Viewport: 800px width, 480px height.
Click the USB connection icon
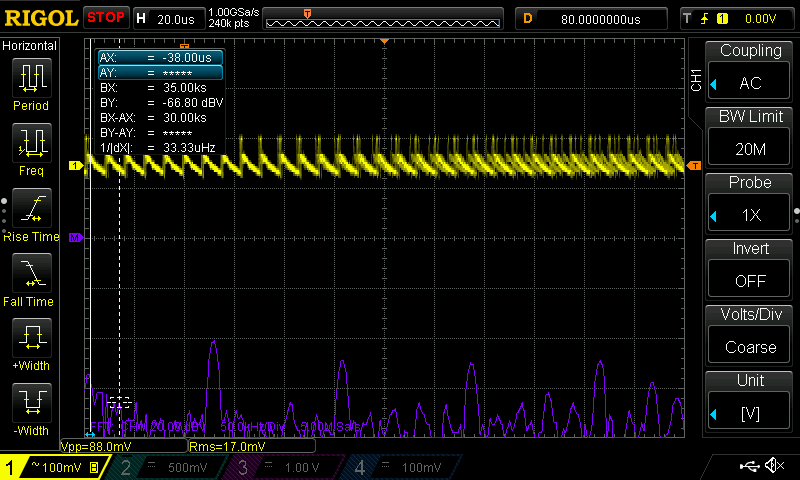pyautogui.click(x=748, y=466)
